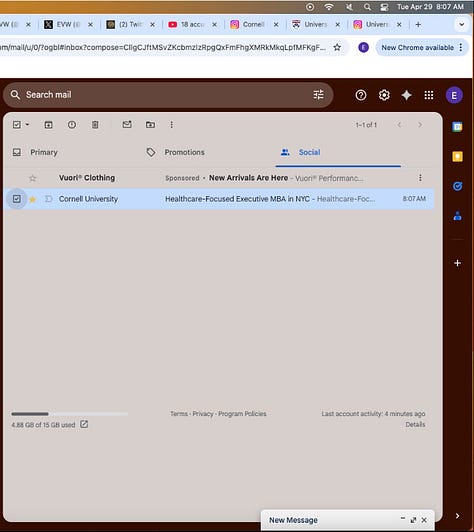
Task: Unstar the Cornell University email
Action: coord(33,199)
